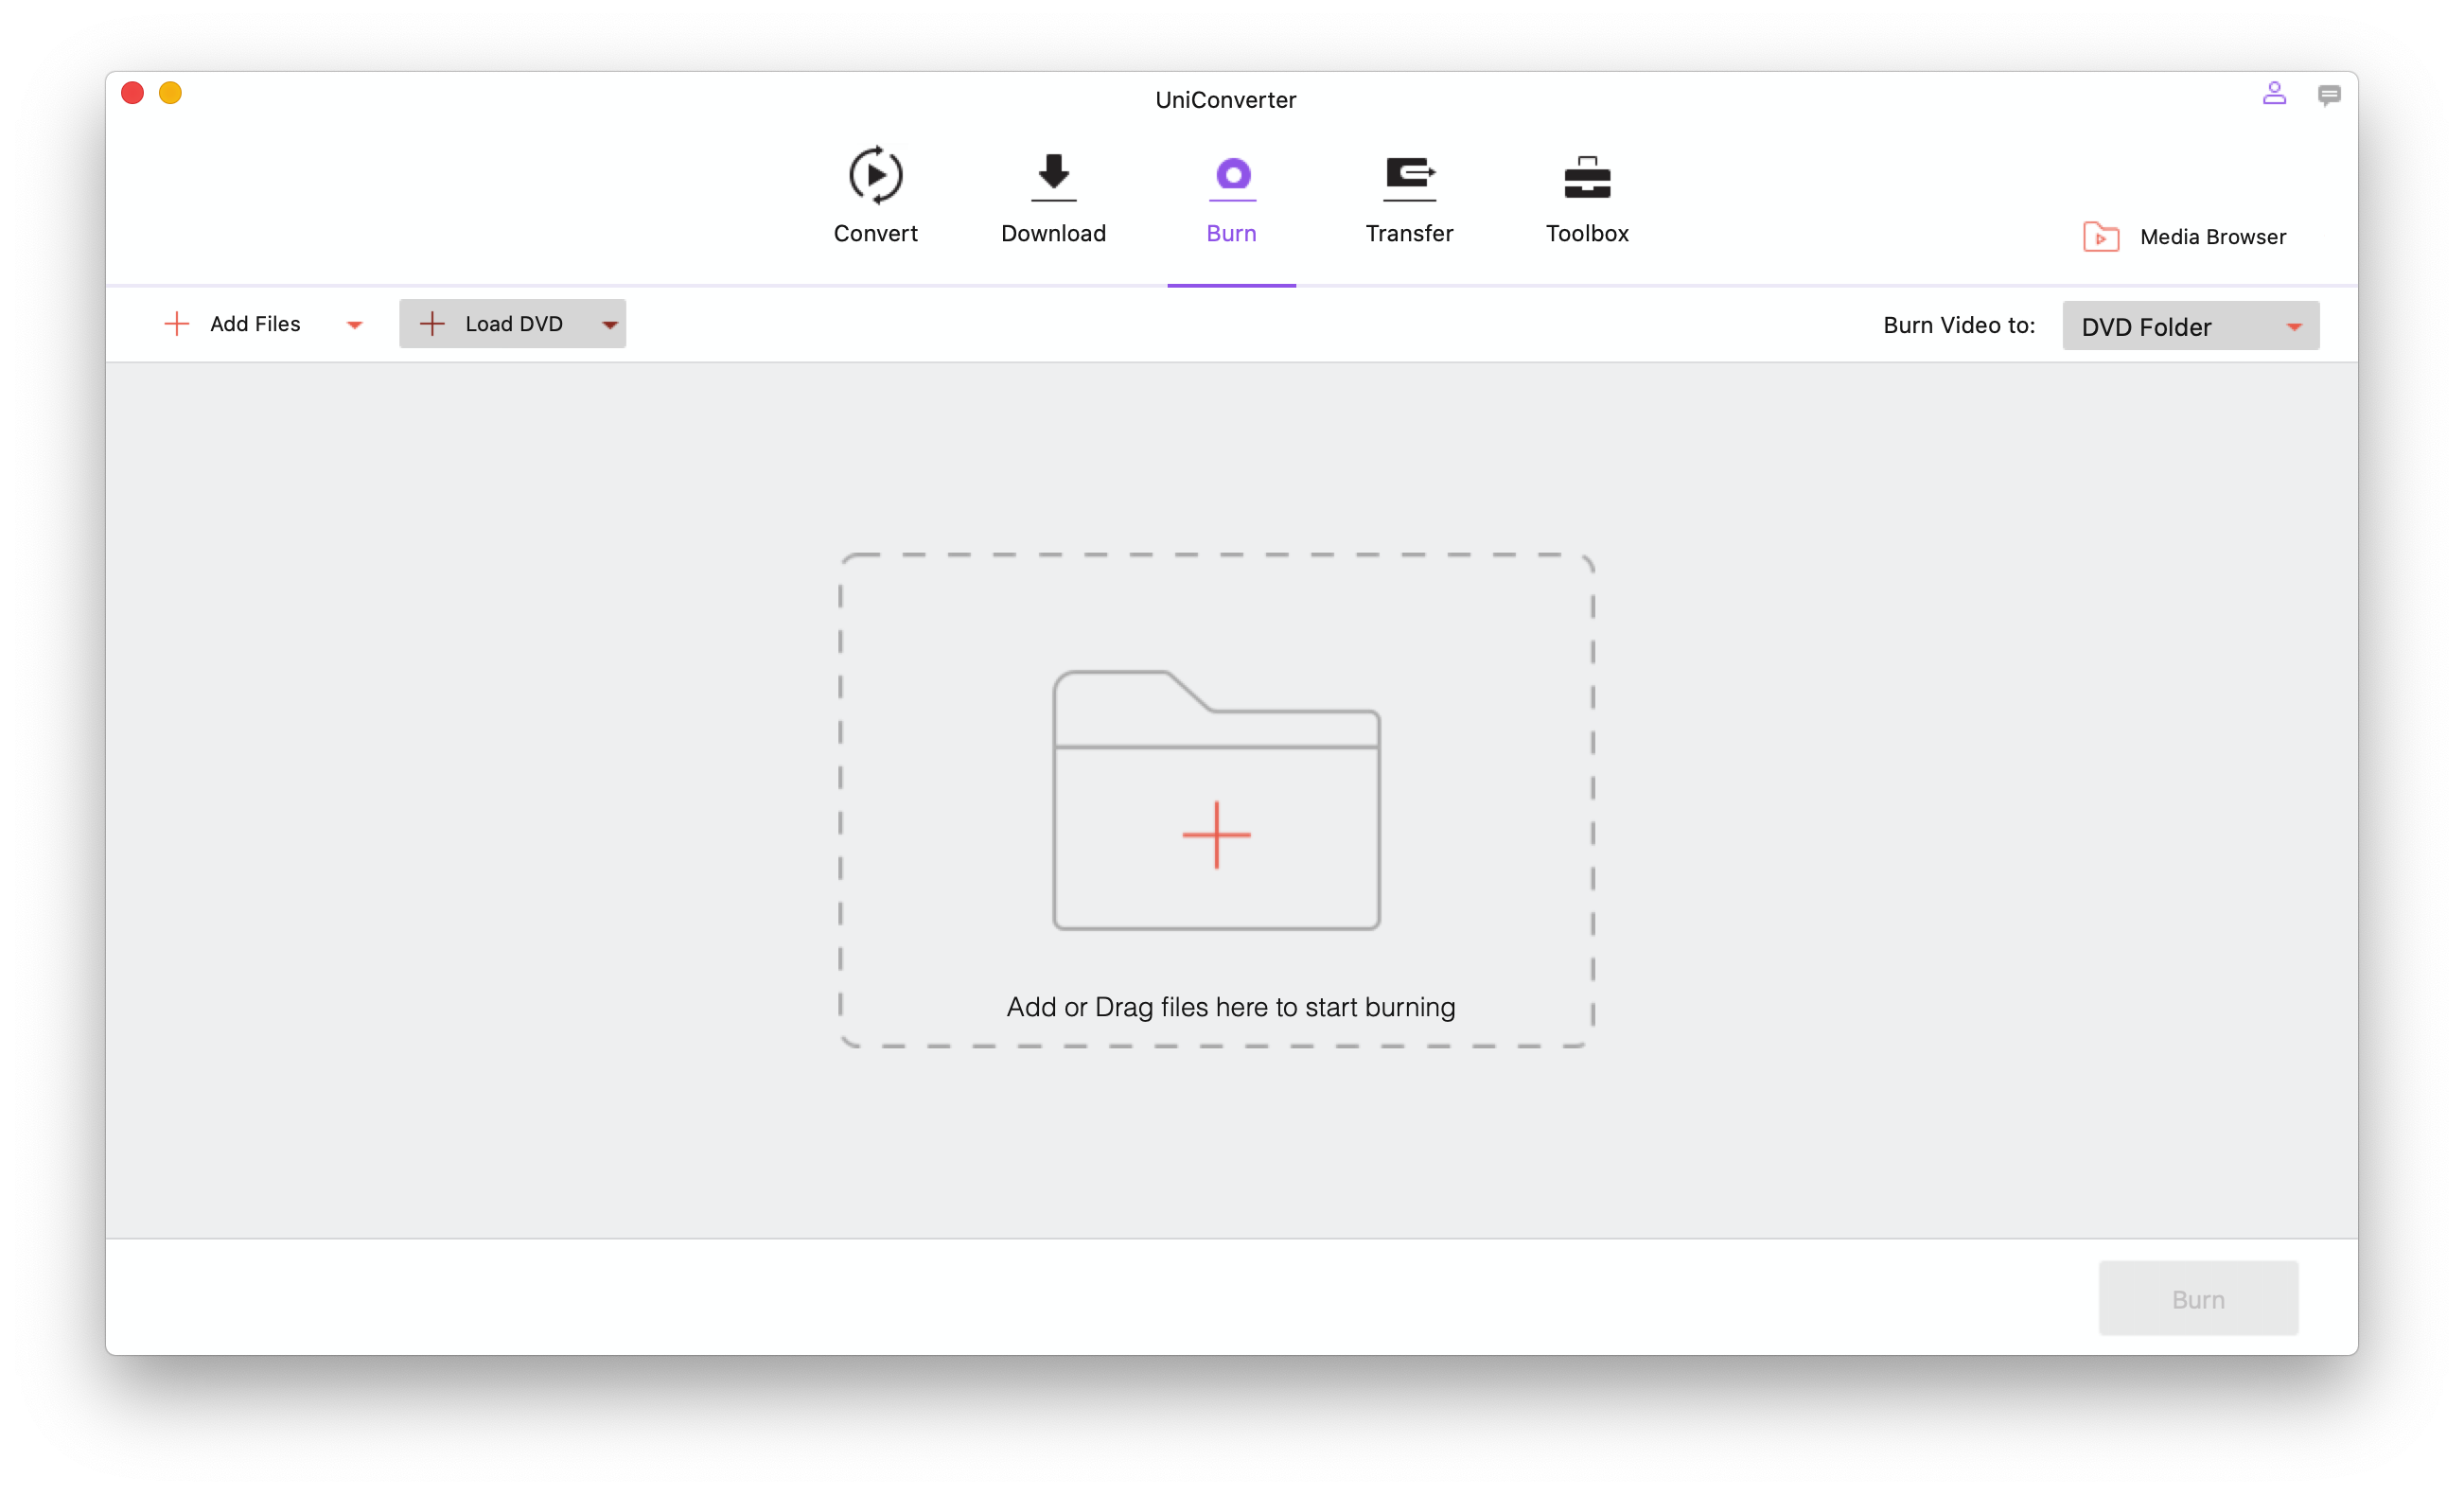Expand the Add Files dropdown arrow

(354, 325)
